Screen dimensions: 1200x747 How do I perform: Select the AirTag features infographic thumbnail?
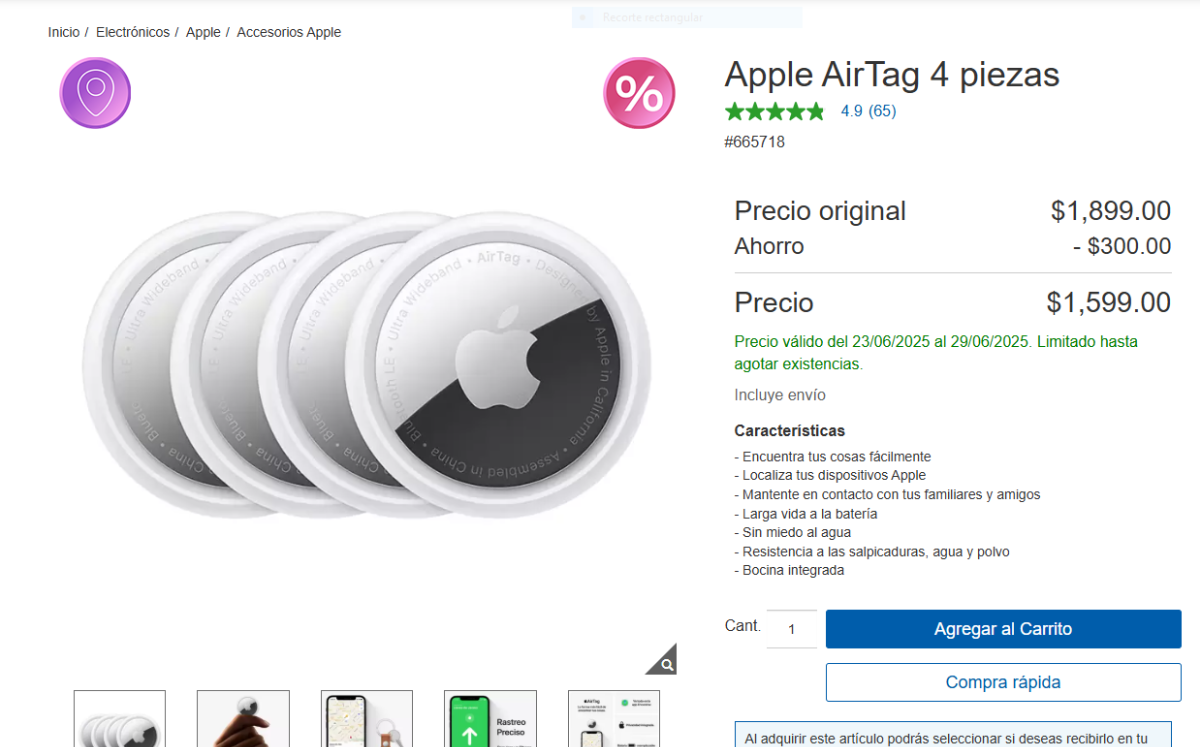tap(614, 718)
